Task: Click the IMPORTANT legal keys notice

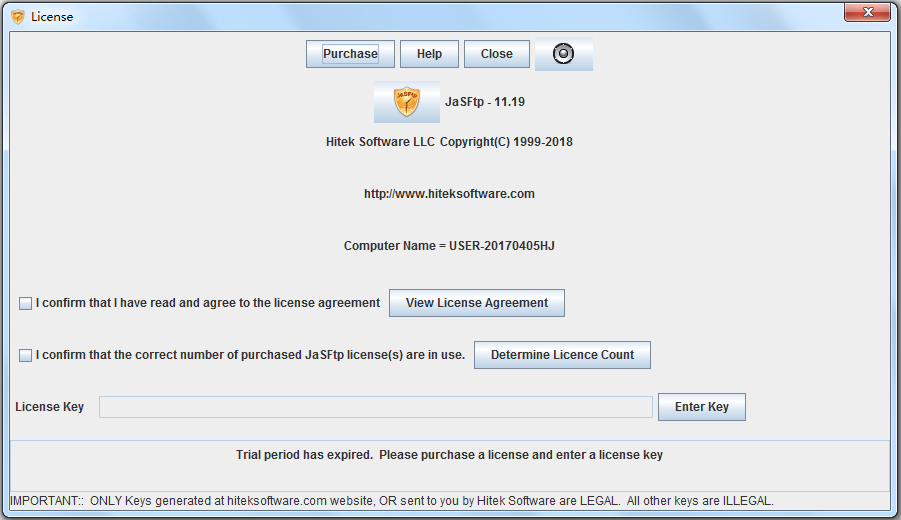Action: 392,501
